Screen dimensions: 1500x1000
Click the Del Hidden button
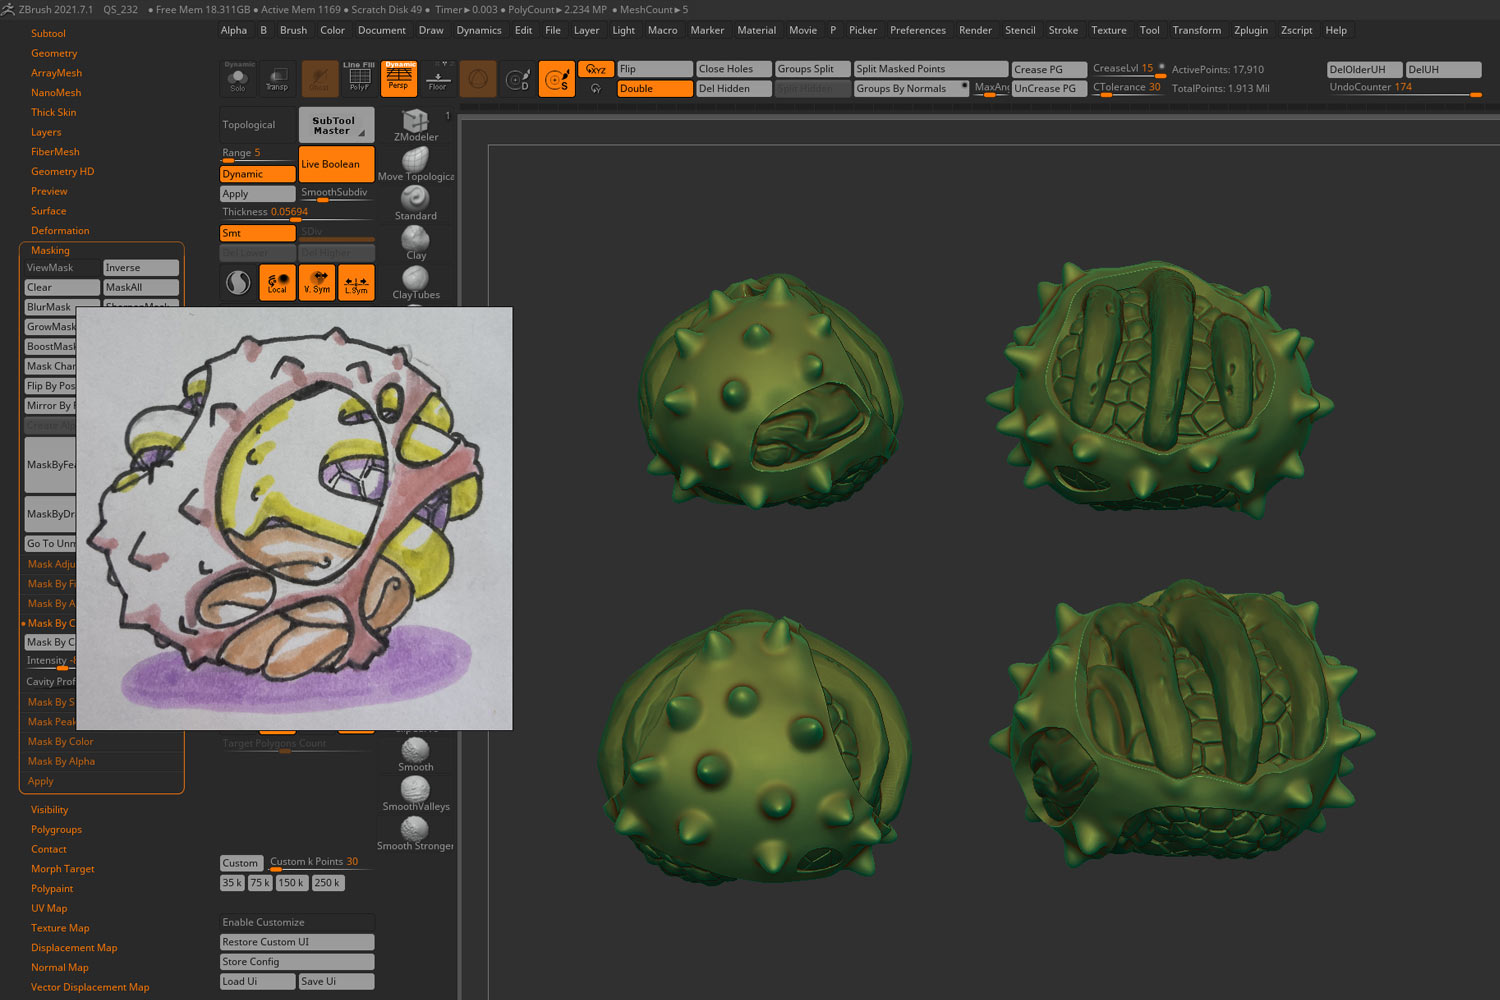[734, 89]
